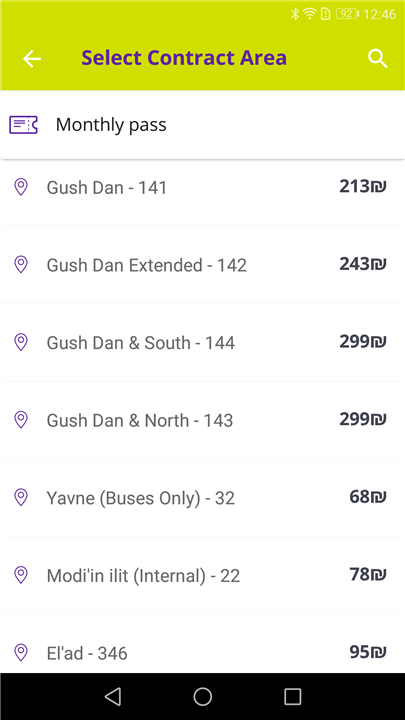405x720 pixels.
Task: Select Gush Dan - 141 contract area
Action: coord(202,187)
